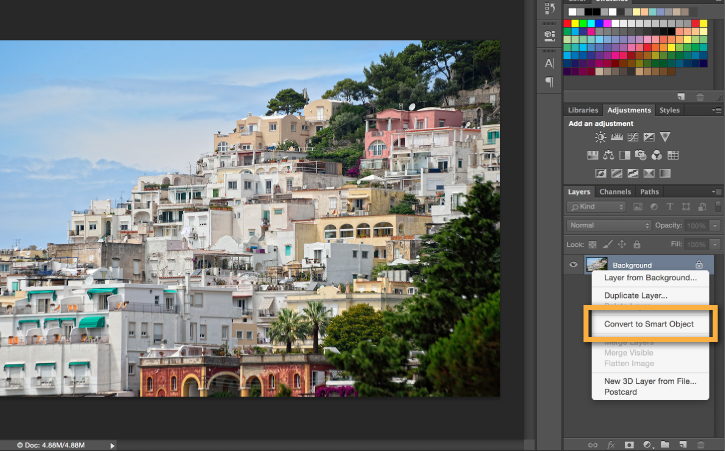Open the Paragraph panel icon
725x451 pixels.
coord(549,82)
